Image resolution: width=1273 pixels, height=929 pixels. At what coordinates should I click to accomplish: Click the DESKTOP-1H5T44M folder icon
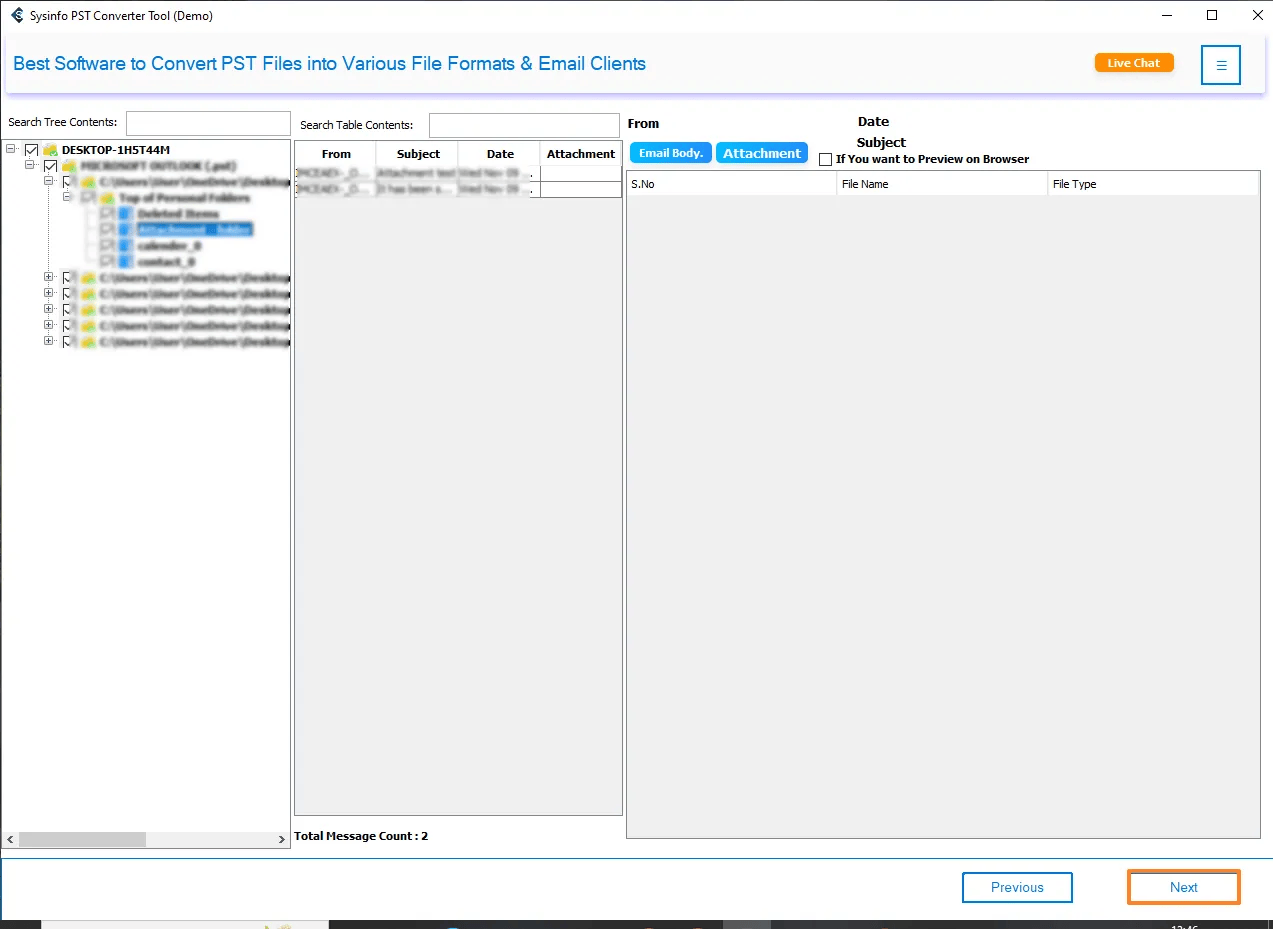pos(50,150)
